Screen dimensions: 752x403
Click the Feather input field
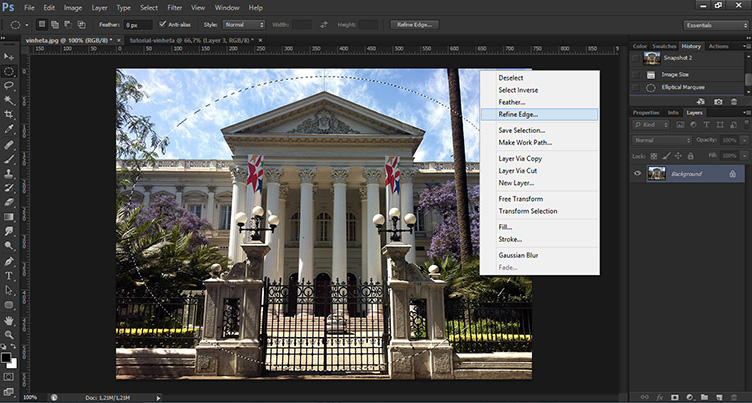(137, 24)
